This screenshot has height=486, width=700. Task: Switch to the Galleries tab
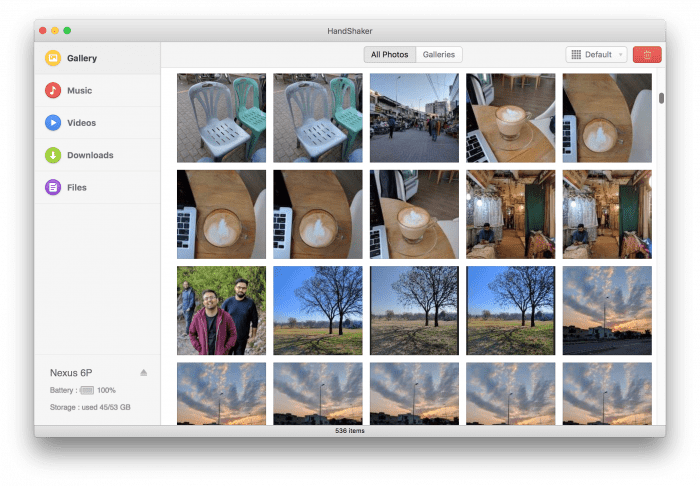(438, 55)
